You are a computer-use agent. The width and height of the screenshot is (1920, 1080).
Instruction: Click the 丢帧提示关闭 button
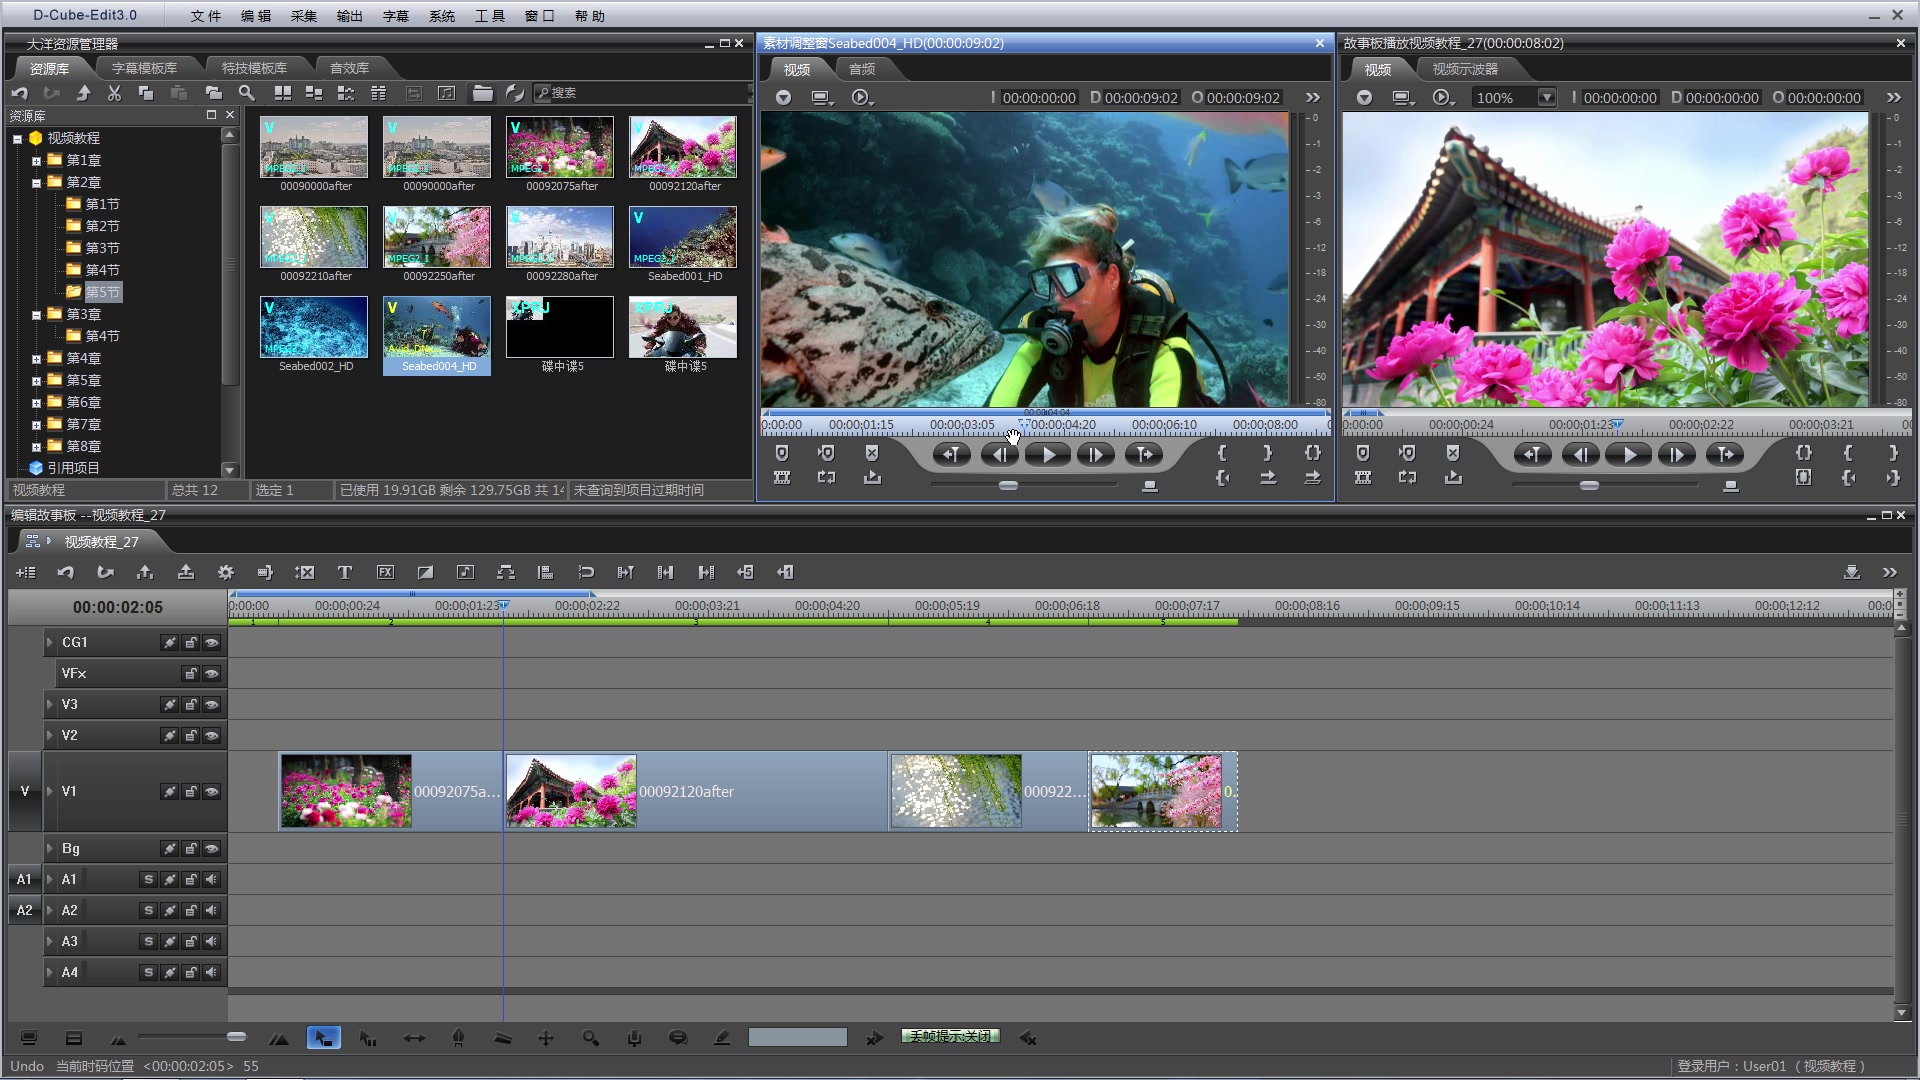pyautogui.click(x=950, y=1037)
